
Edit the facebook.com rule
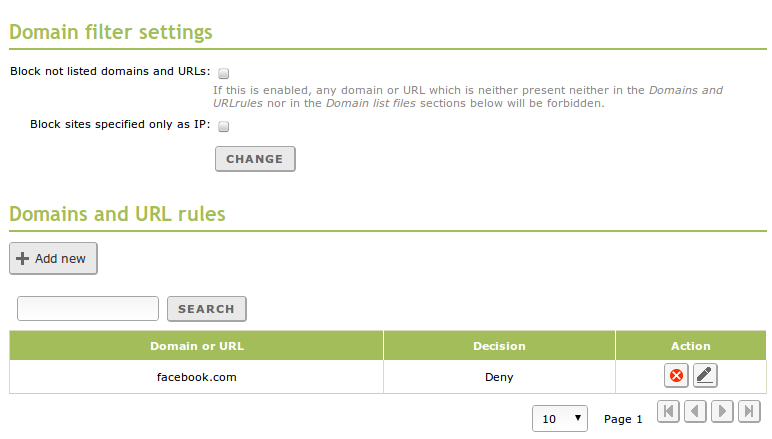tap(705, 376)
